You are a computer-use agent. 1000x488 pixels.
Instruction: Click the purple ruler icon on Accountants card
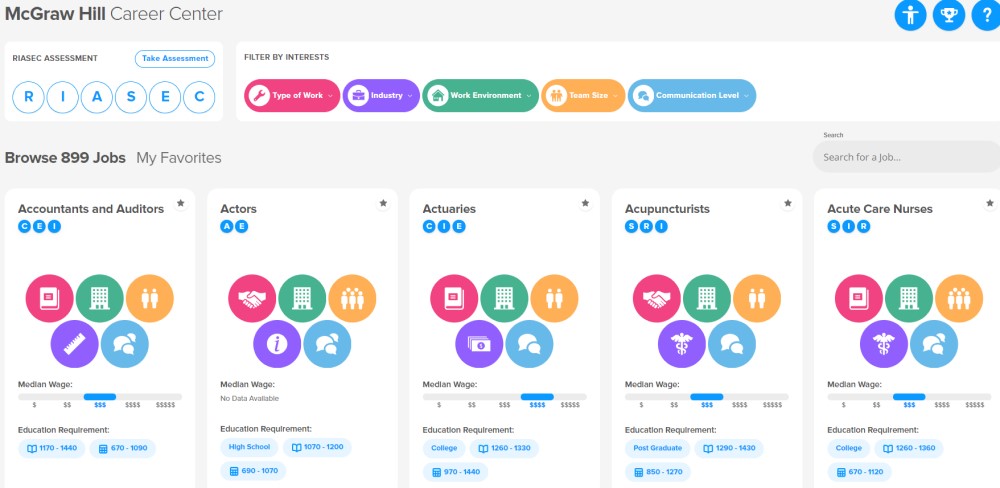[75, 344]
